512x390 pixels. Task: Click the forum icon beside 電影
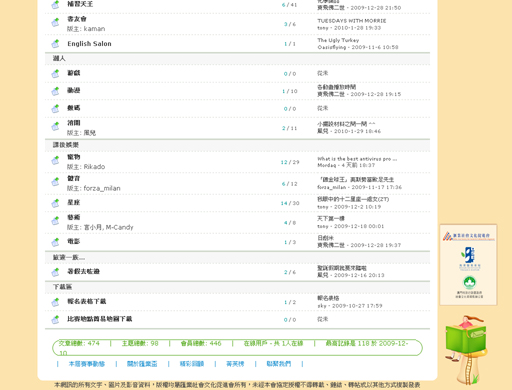point(55,242)
